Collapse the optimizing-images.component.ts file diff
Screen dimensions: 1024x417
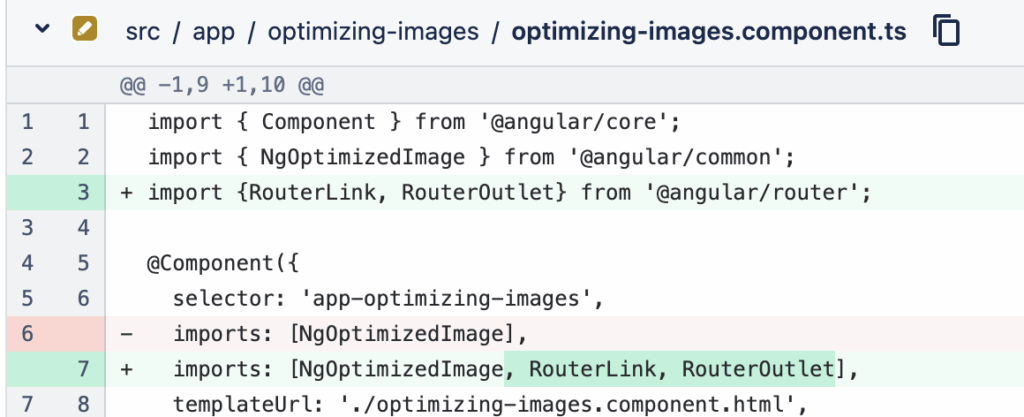tap(42, 29)
